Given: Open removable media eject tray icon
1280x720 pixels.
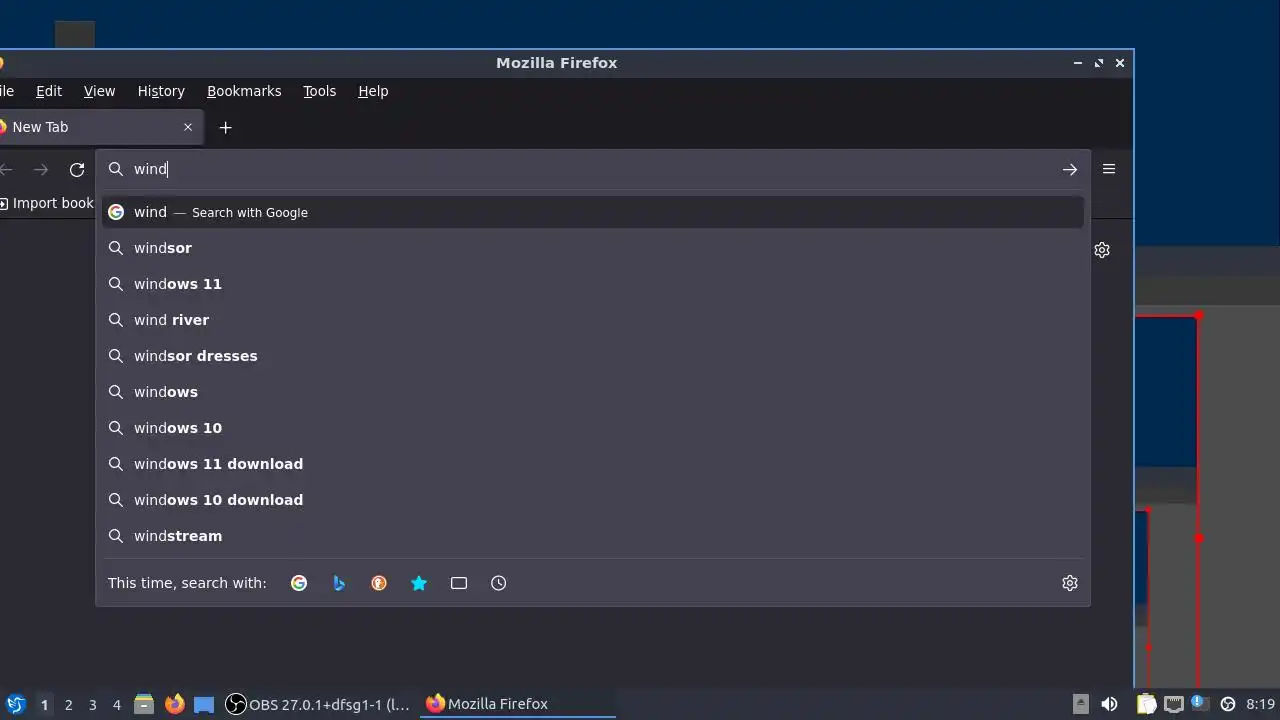Looking at the screenshot, I should click(x=1081, y=704).
